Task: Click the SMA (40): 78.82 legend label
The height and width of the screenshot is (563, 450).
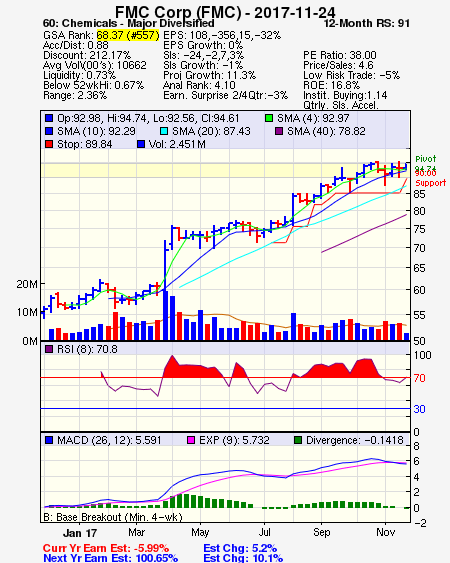Action: (326, 131)
